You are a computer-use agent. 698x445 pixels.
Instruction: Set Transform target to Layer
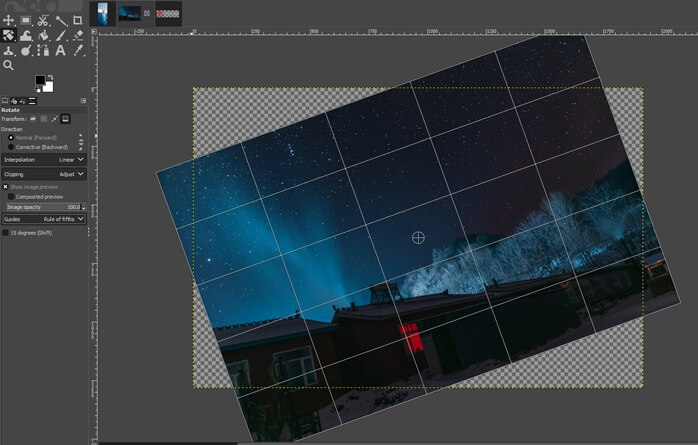point(33,119)
